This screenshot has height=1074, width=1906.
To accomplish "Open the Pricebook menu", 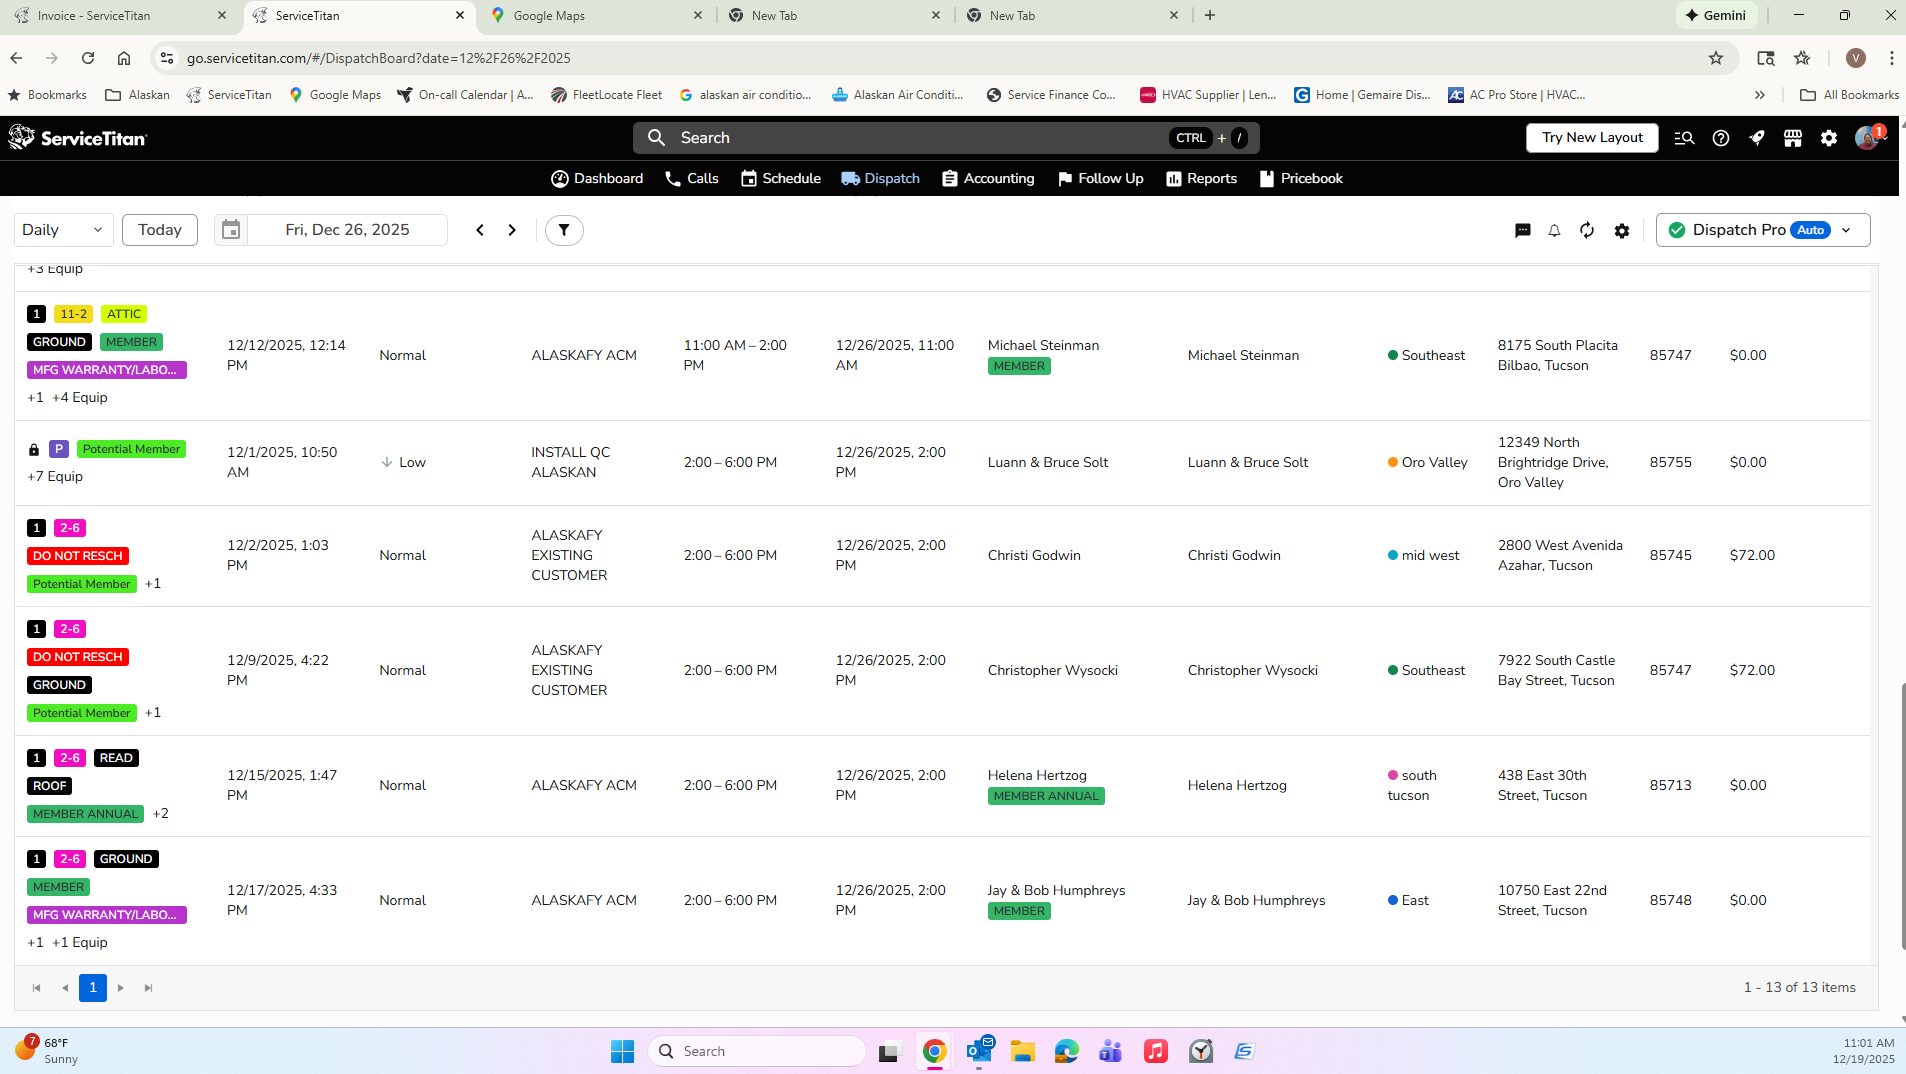I will point(1300,178).
